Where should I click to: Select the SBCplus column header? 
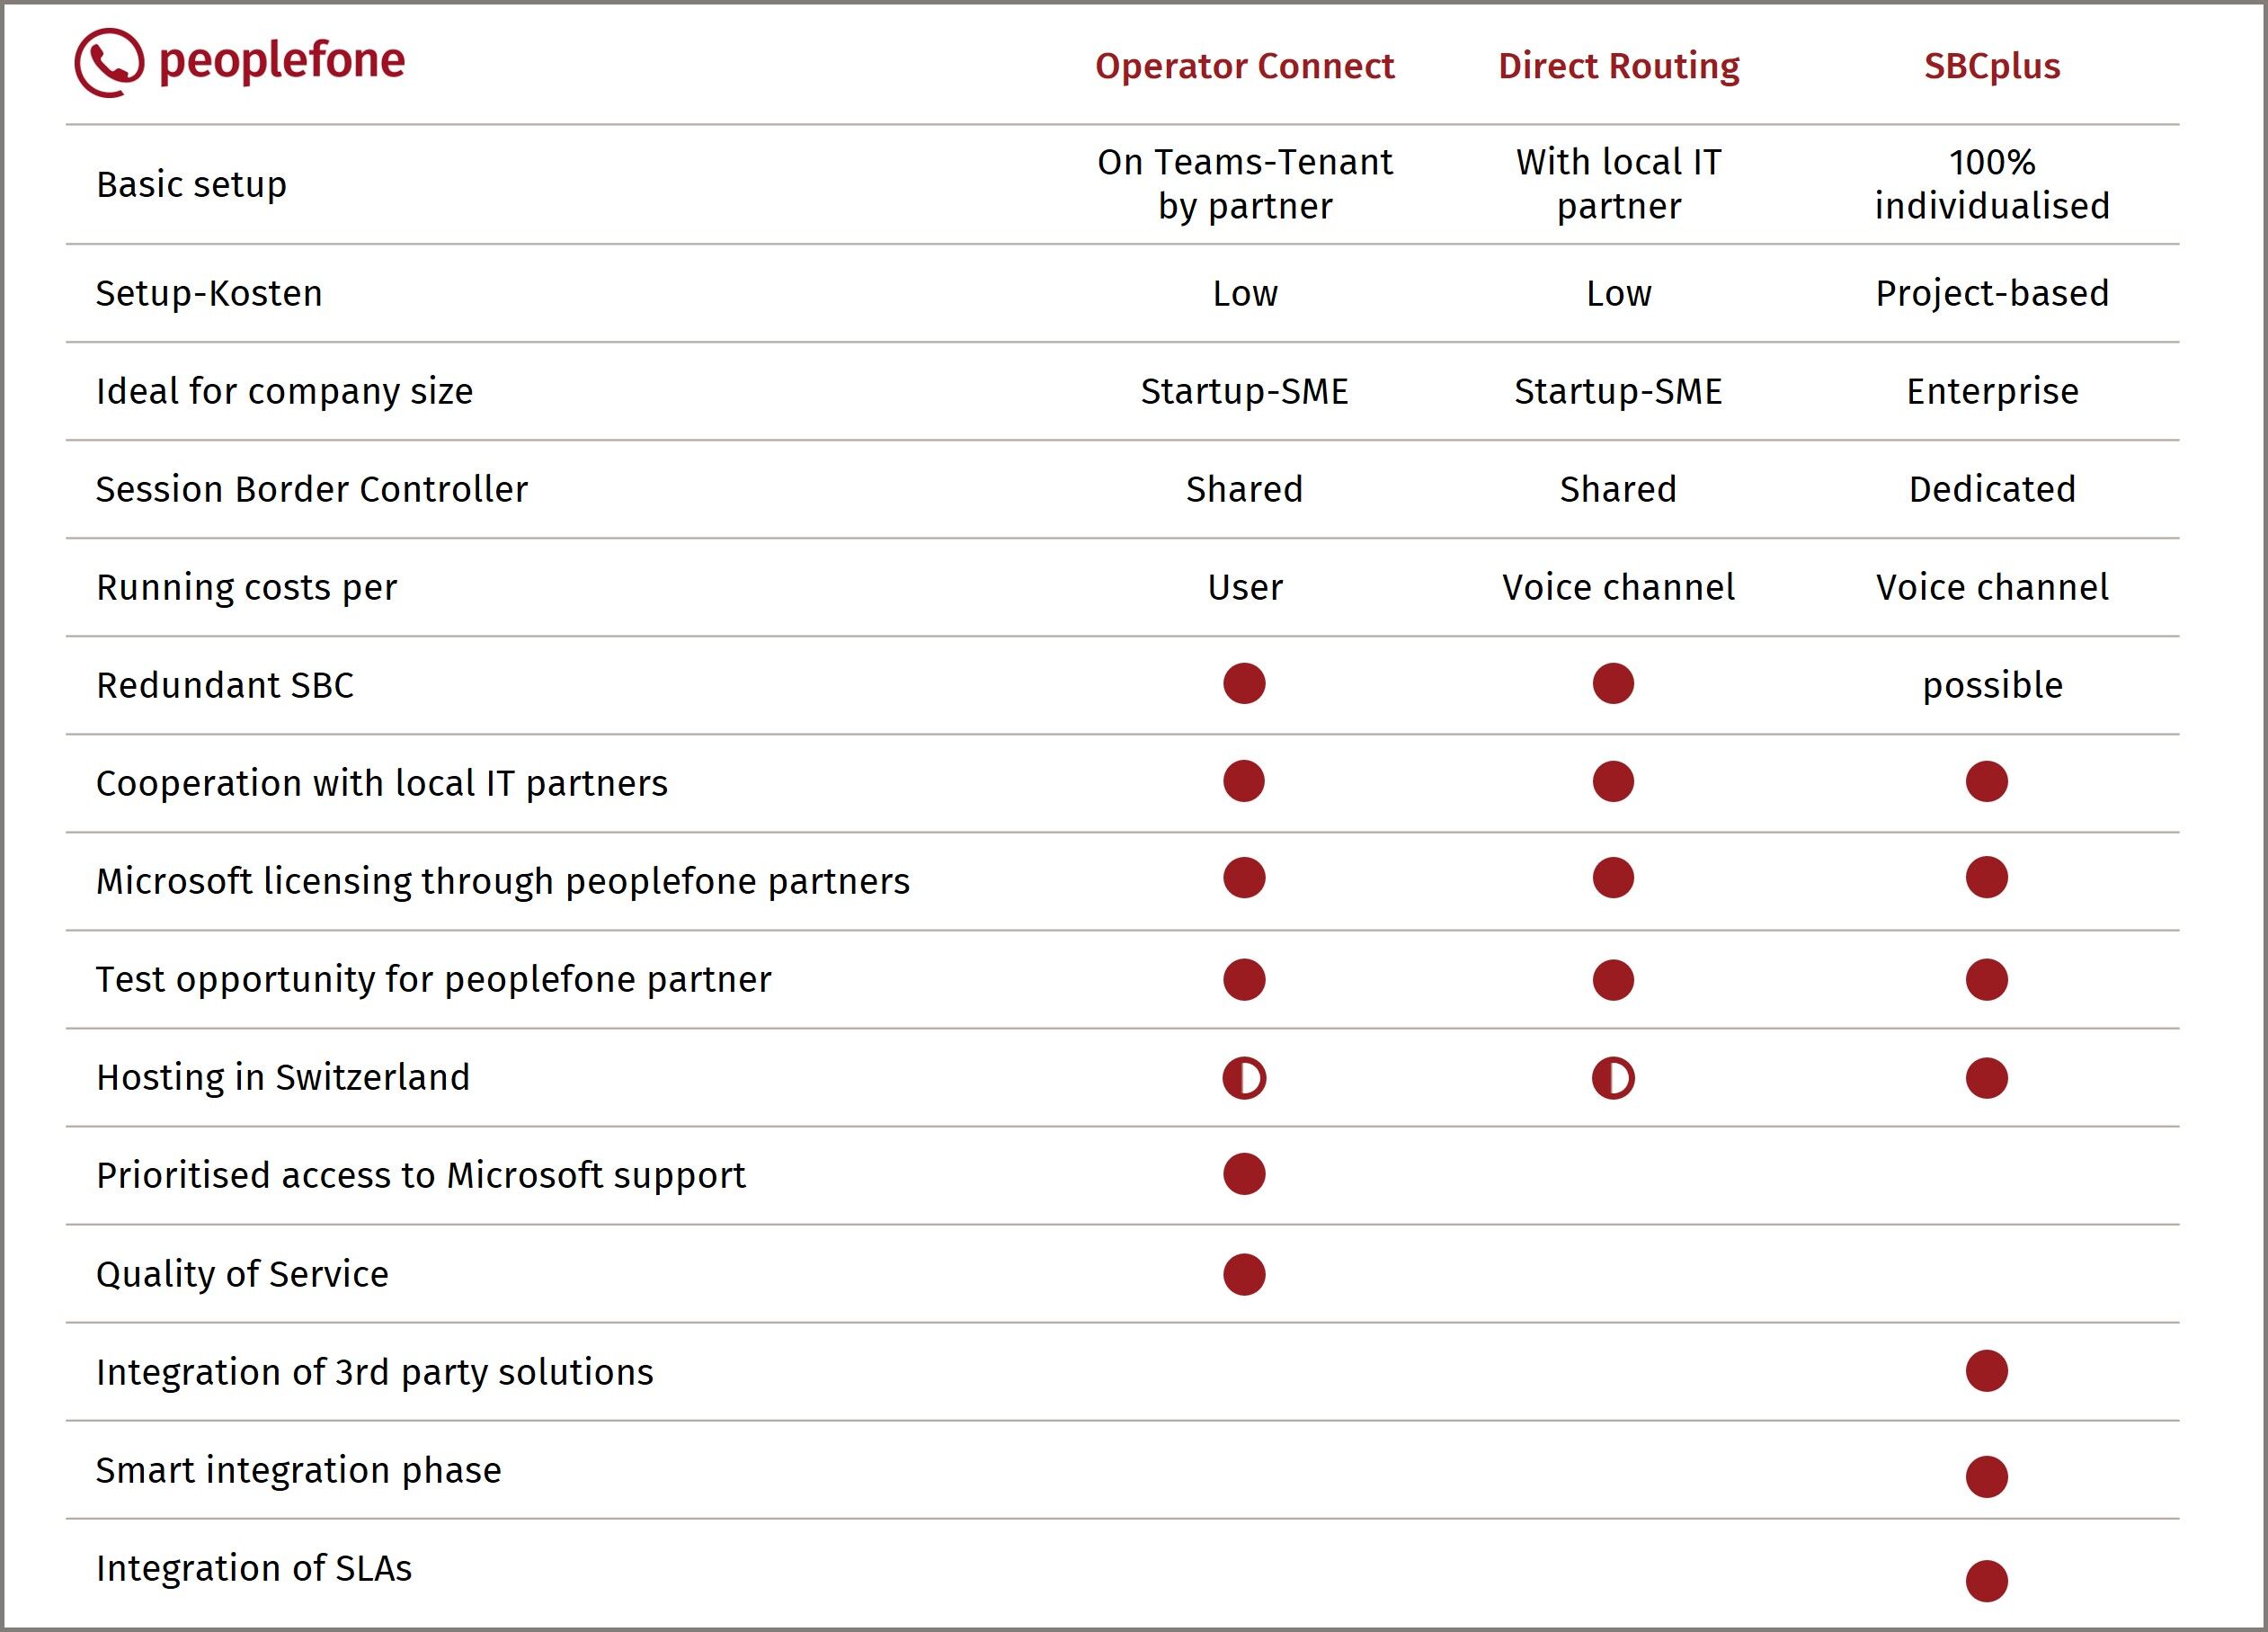coord(1992,66)
